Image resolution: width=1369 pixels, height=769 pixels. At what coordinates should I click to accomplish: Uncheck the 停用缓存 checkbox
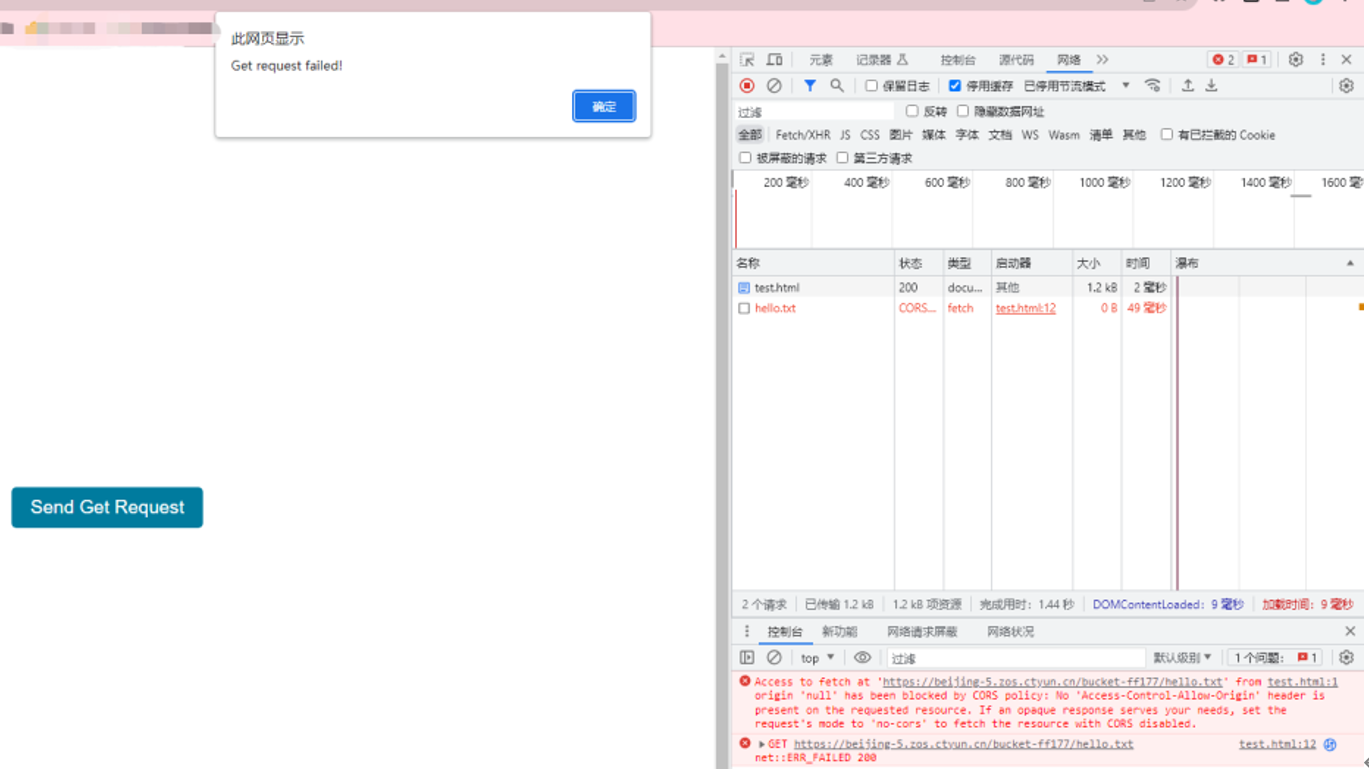click(x=955, y=86)
